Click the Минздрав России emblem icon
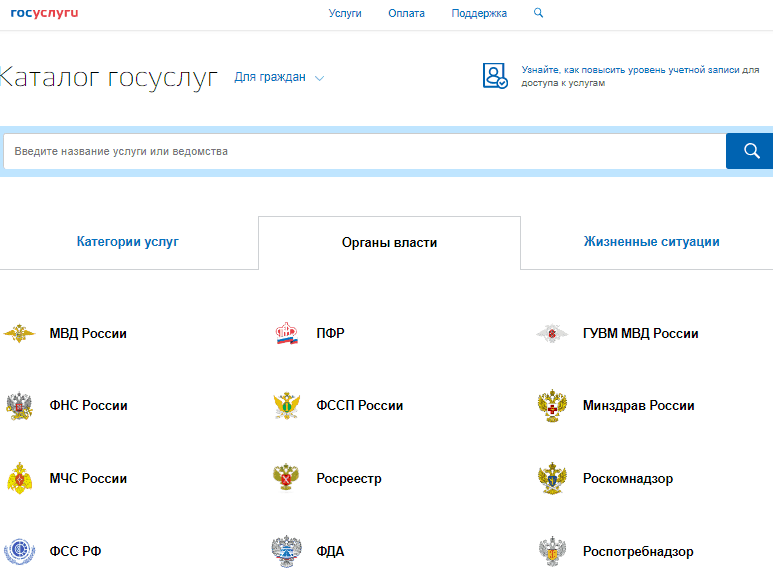 click(x=552, y=406)
